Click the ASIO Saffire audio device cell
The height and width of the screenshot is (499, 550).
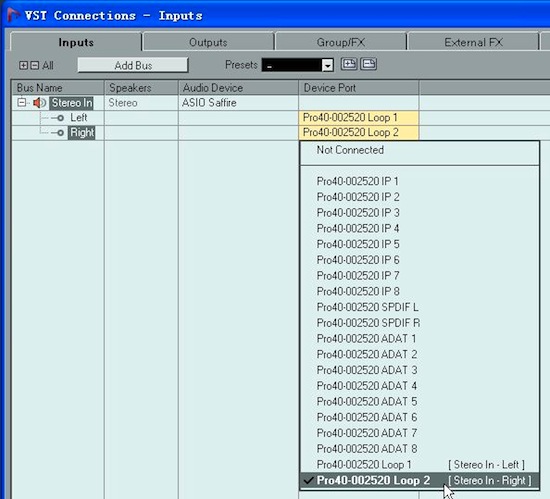coord(239,103)
